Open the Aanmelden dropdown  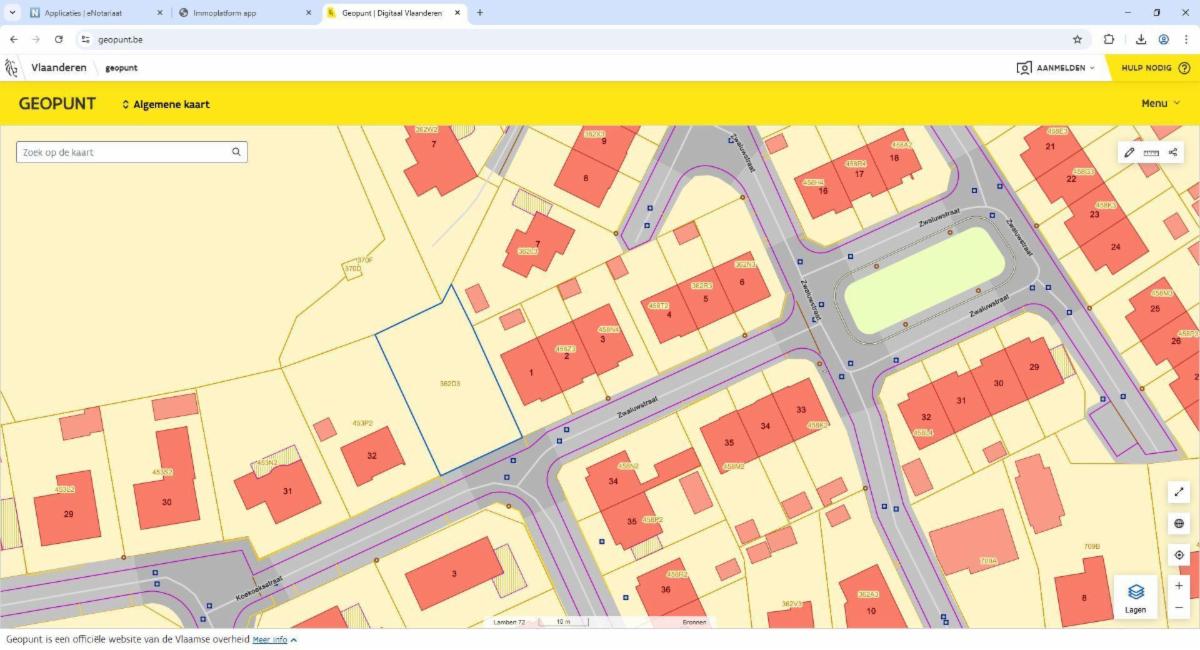[1055, 68]
